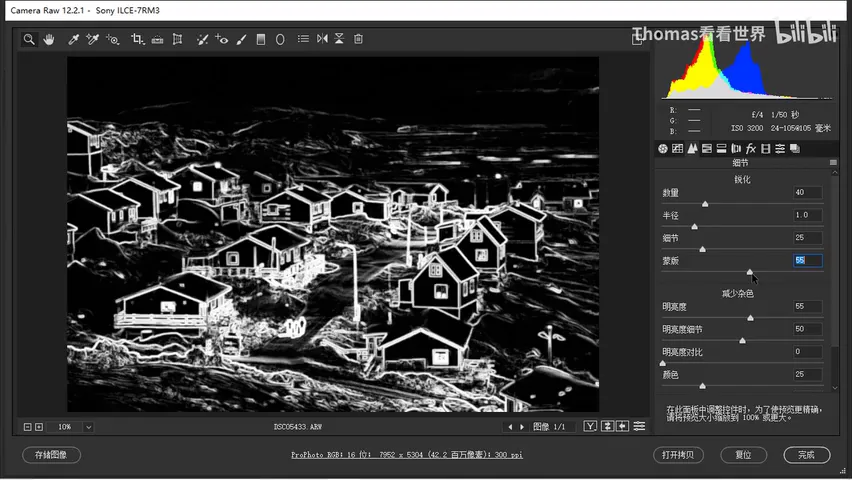Click the 打开拷贝 button
Screen dimensions: 852x480
click(678, 455)
